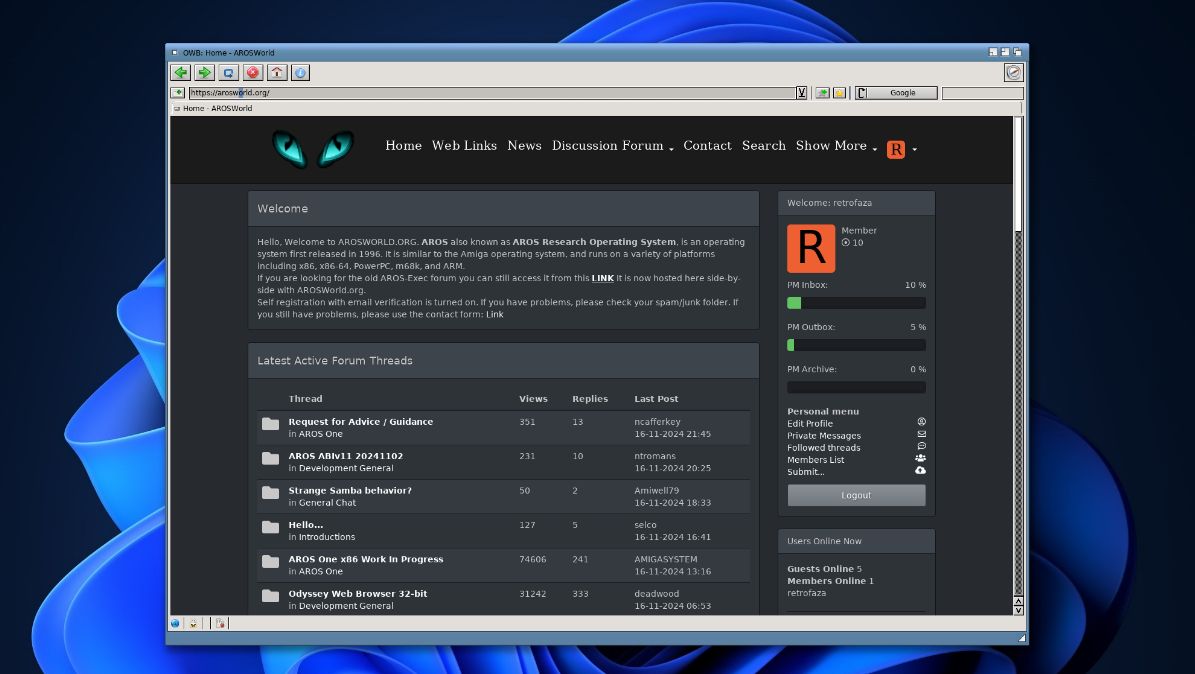Reload the page using the blue reload icon
This screenshot has width=1195, height=674.
229,72
